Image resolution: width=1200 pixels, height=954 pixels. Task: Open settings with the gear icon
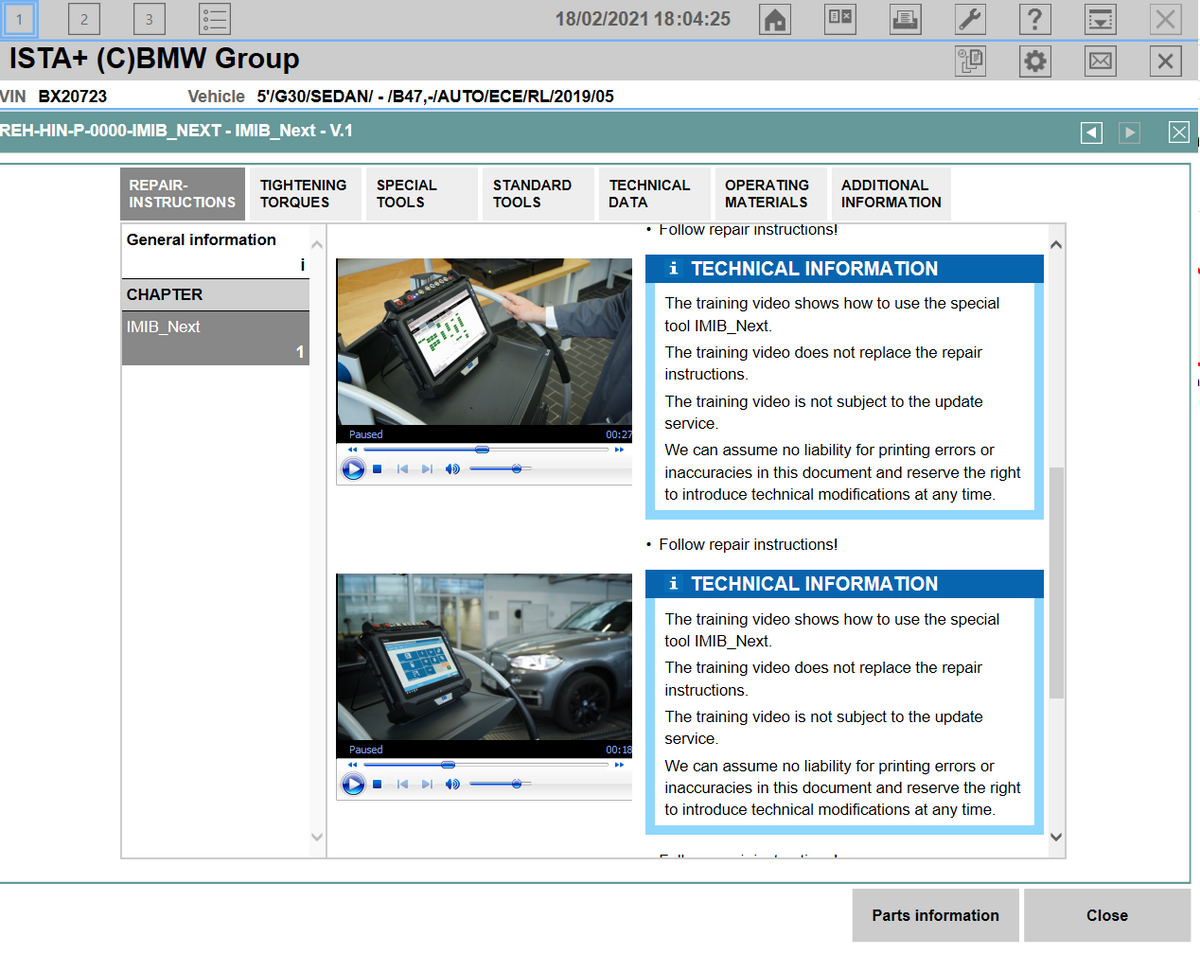point(1035,61)
